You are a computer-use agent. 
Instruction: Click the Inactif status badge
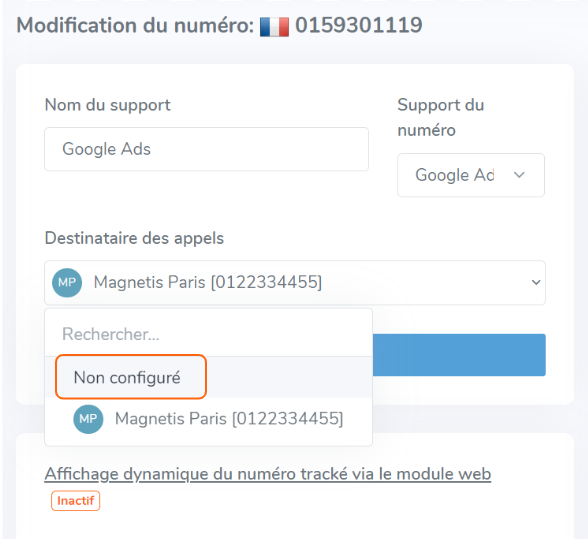tap(75, 501)
